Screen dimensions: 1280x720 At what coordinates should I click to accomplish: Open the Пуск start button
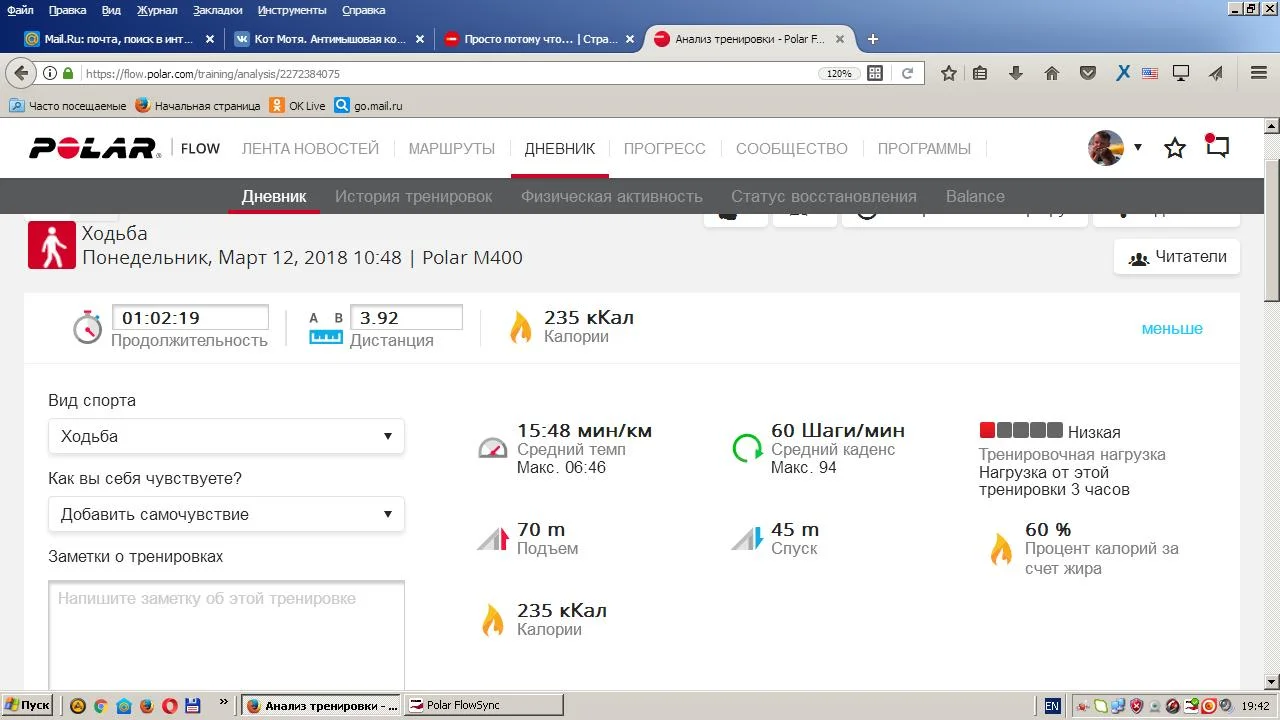27,705
